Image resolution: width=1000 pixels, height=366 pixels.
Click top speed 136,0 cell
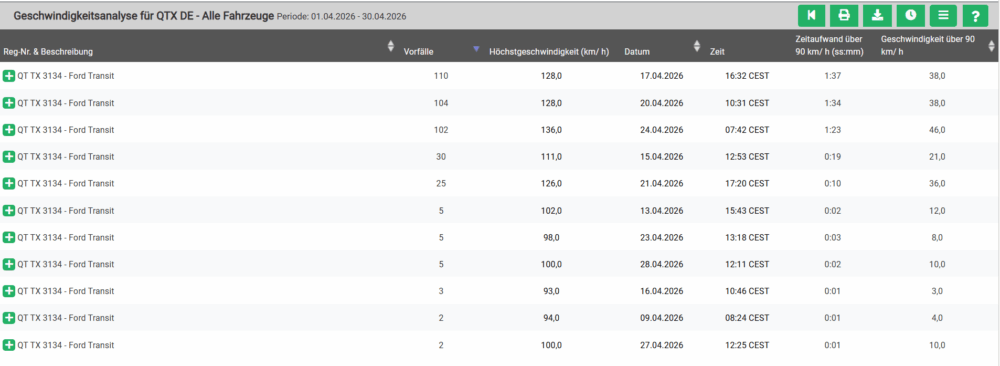pos(551,129)
